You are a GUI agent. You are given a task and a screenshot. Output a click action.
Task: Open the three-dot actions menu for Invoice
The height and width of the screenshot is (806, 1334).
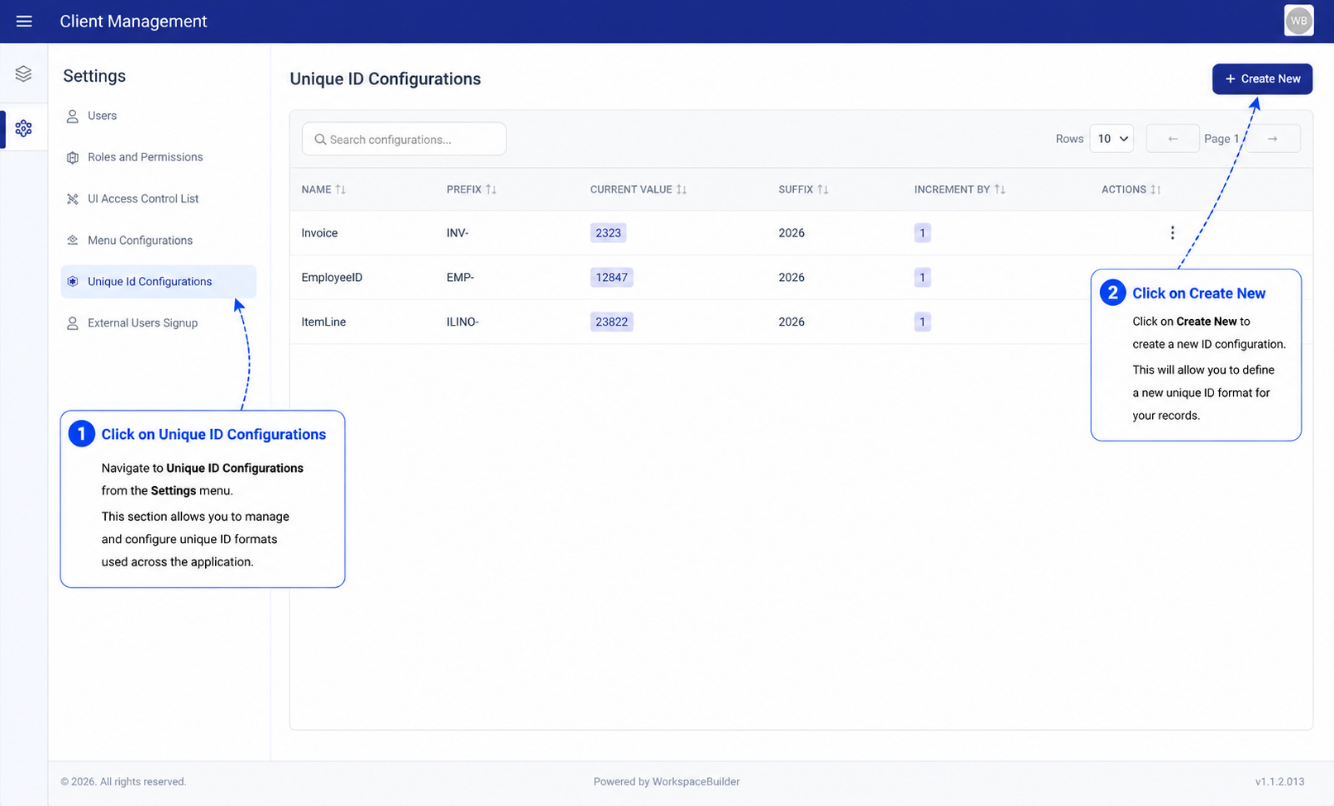coord(1172,233)
